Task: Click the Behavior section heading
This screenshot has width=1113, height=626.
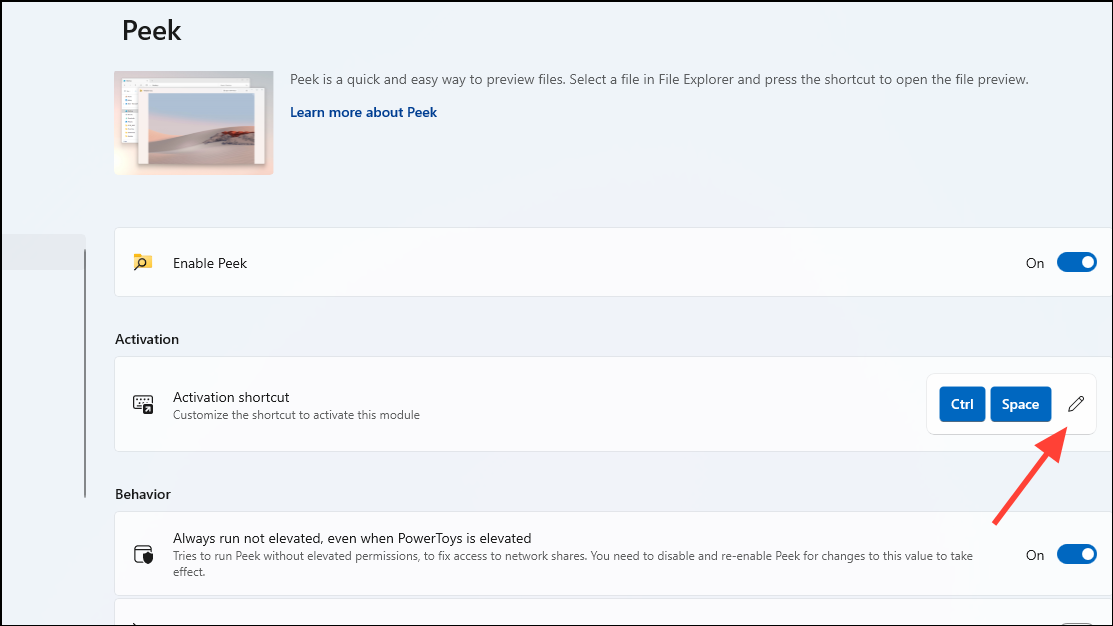Action: click(x=143, y=494)
